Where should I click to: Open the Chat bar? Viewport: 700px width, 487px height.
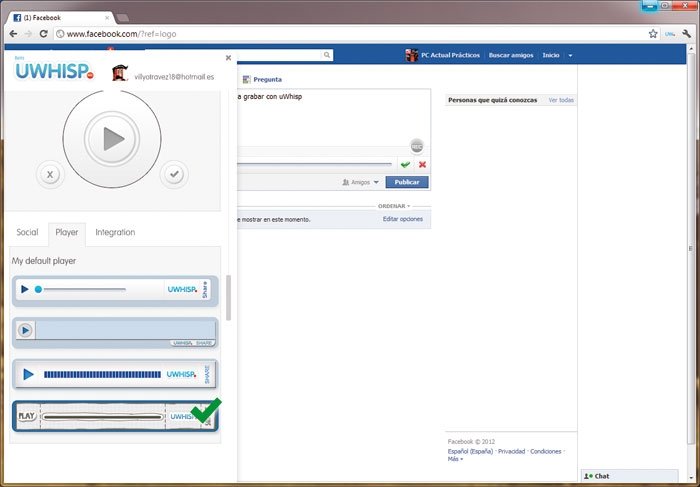pyautogui.click(x=629, y=476)
